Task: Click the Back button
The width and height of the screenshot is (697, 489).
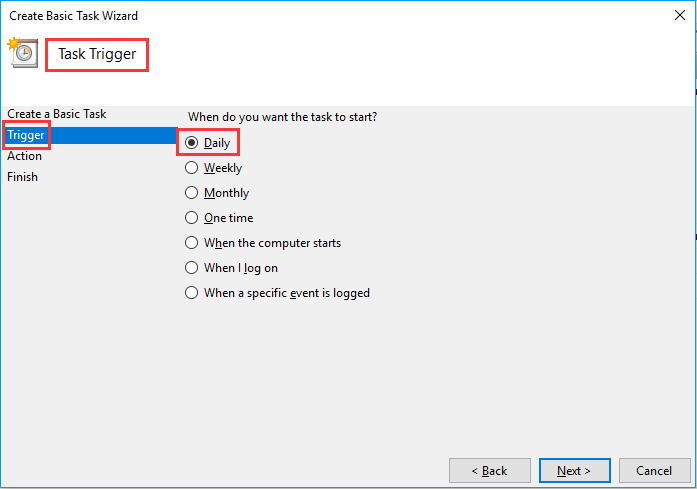Action: [x=489, y=470]
